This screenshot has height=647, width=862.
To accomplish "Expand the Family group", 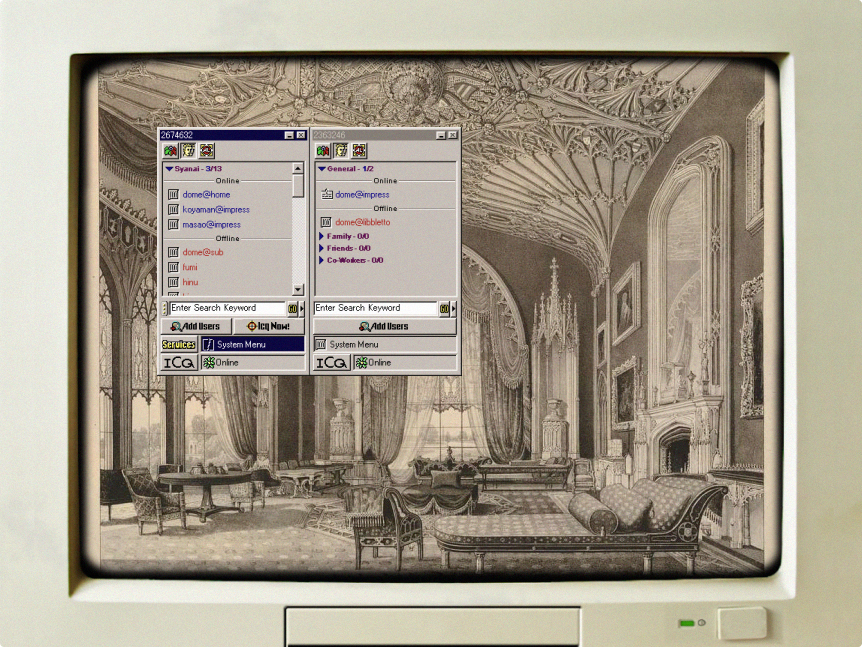I will 321,236.
